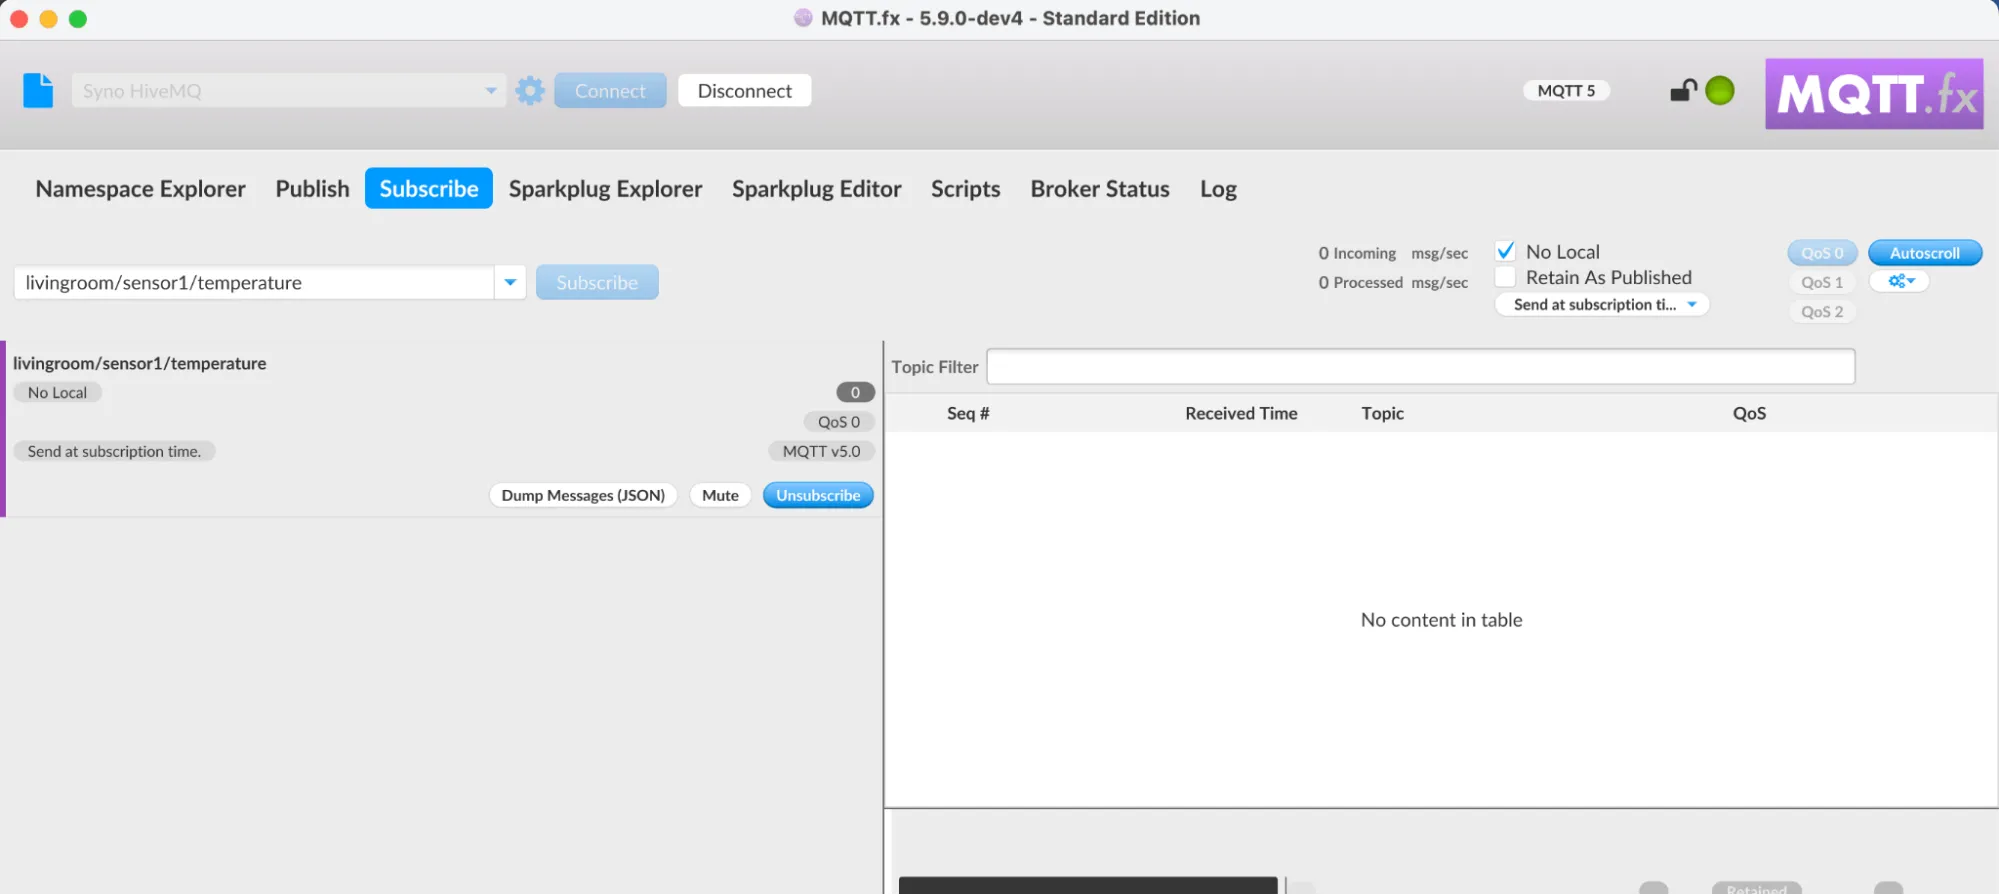
Task: Click the unlocked padlock icon
Action: [1684, 90]
